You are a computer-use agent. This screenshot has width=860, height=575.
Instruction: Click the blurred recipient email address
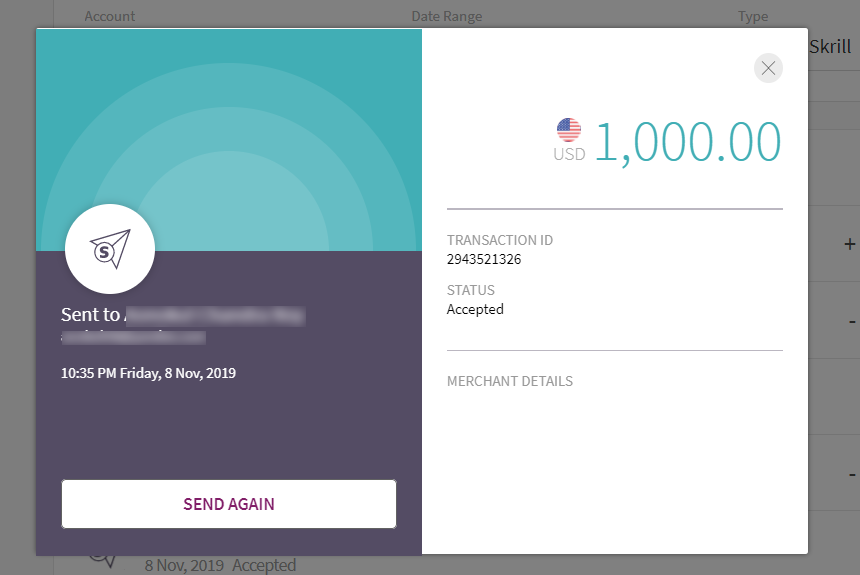click(133, 337)
